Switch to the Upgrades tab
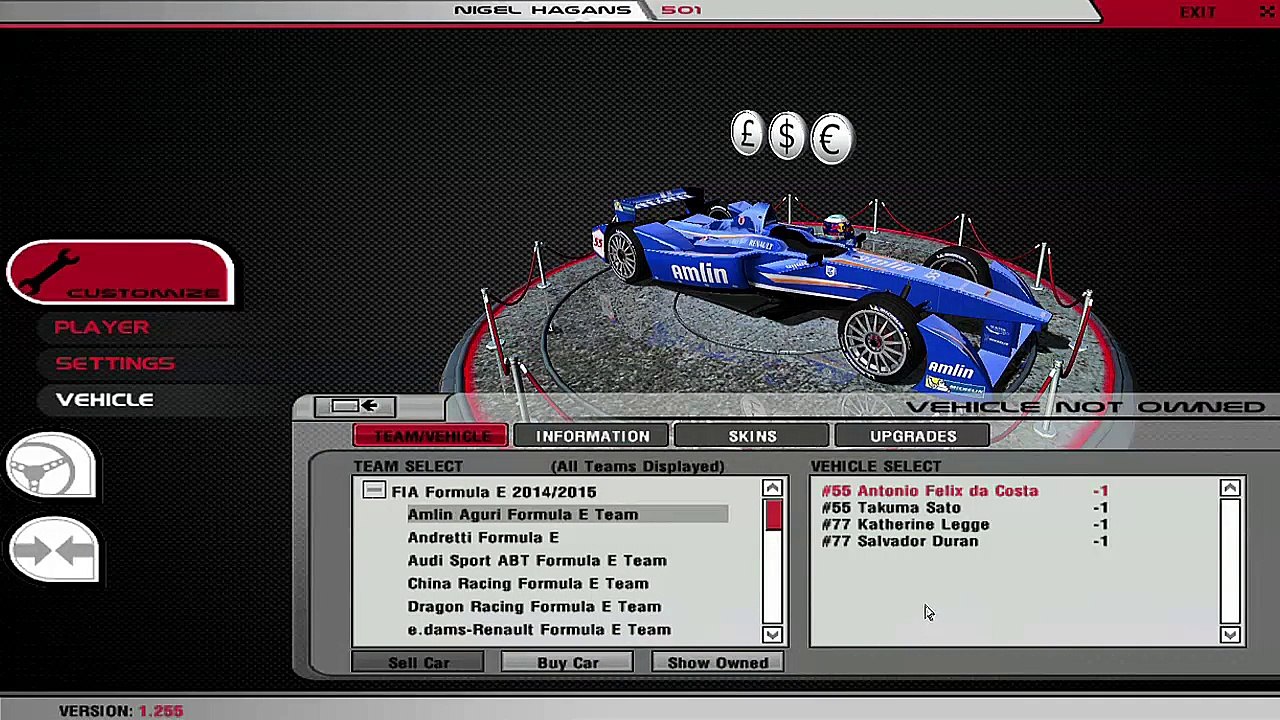Screen dimensions: 1280x720 click(913, 436)
